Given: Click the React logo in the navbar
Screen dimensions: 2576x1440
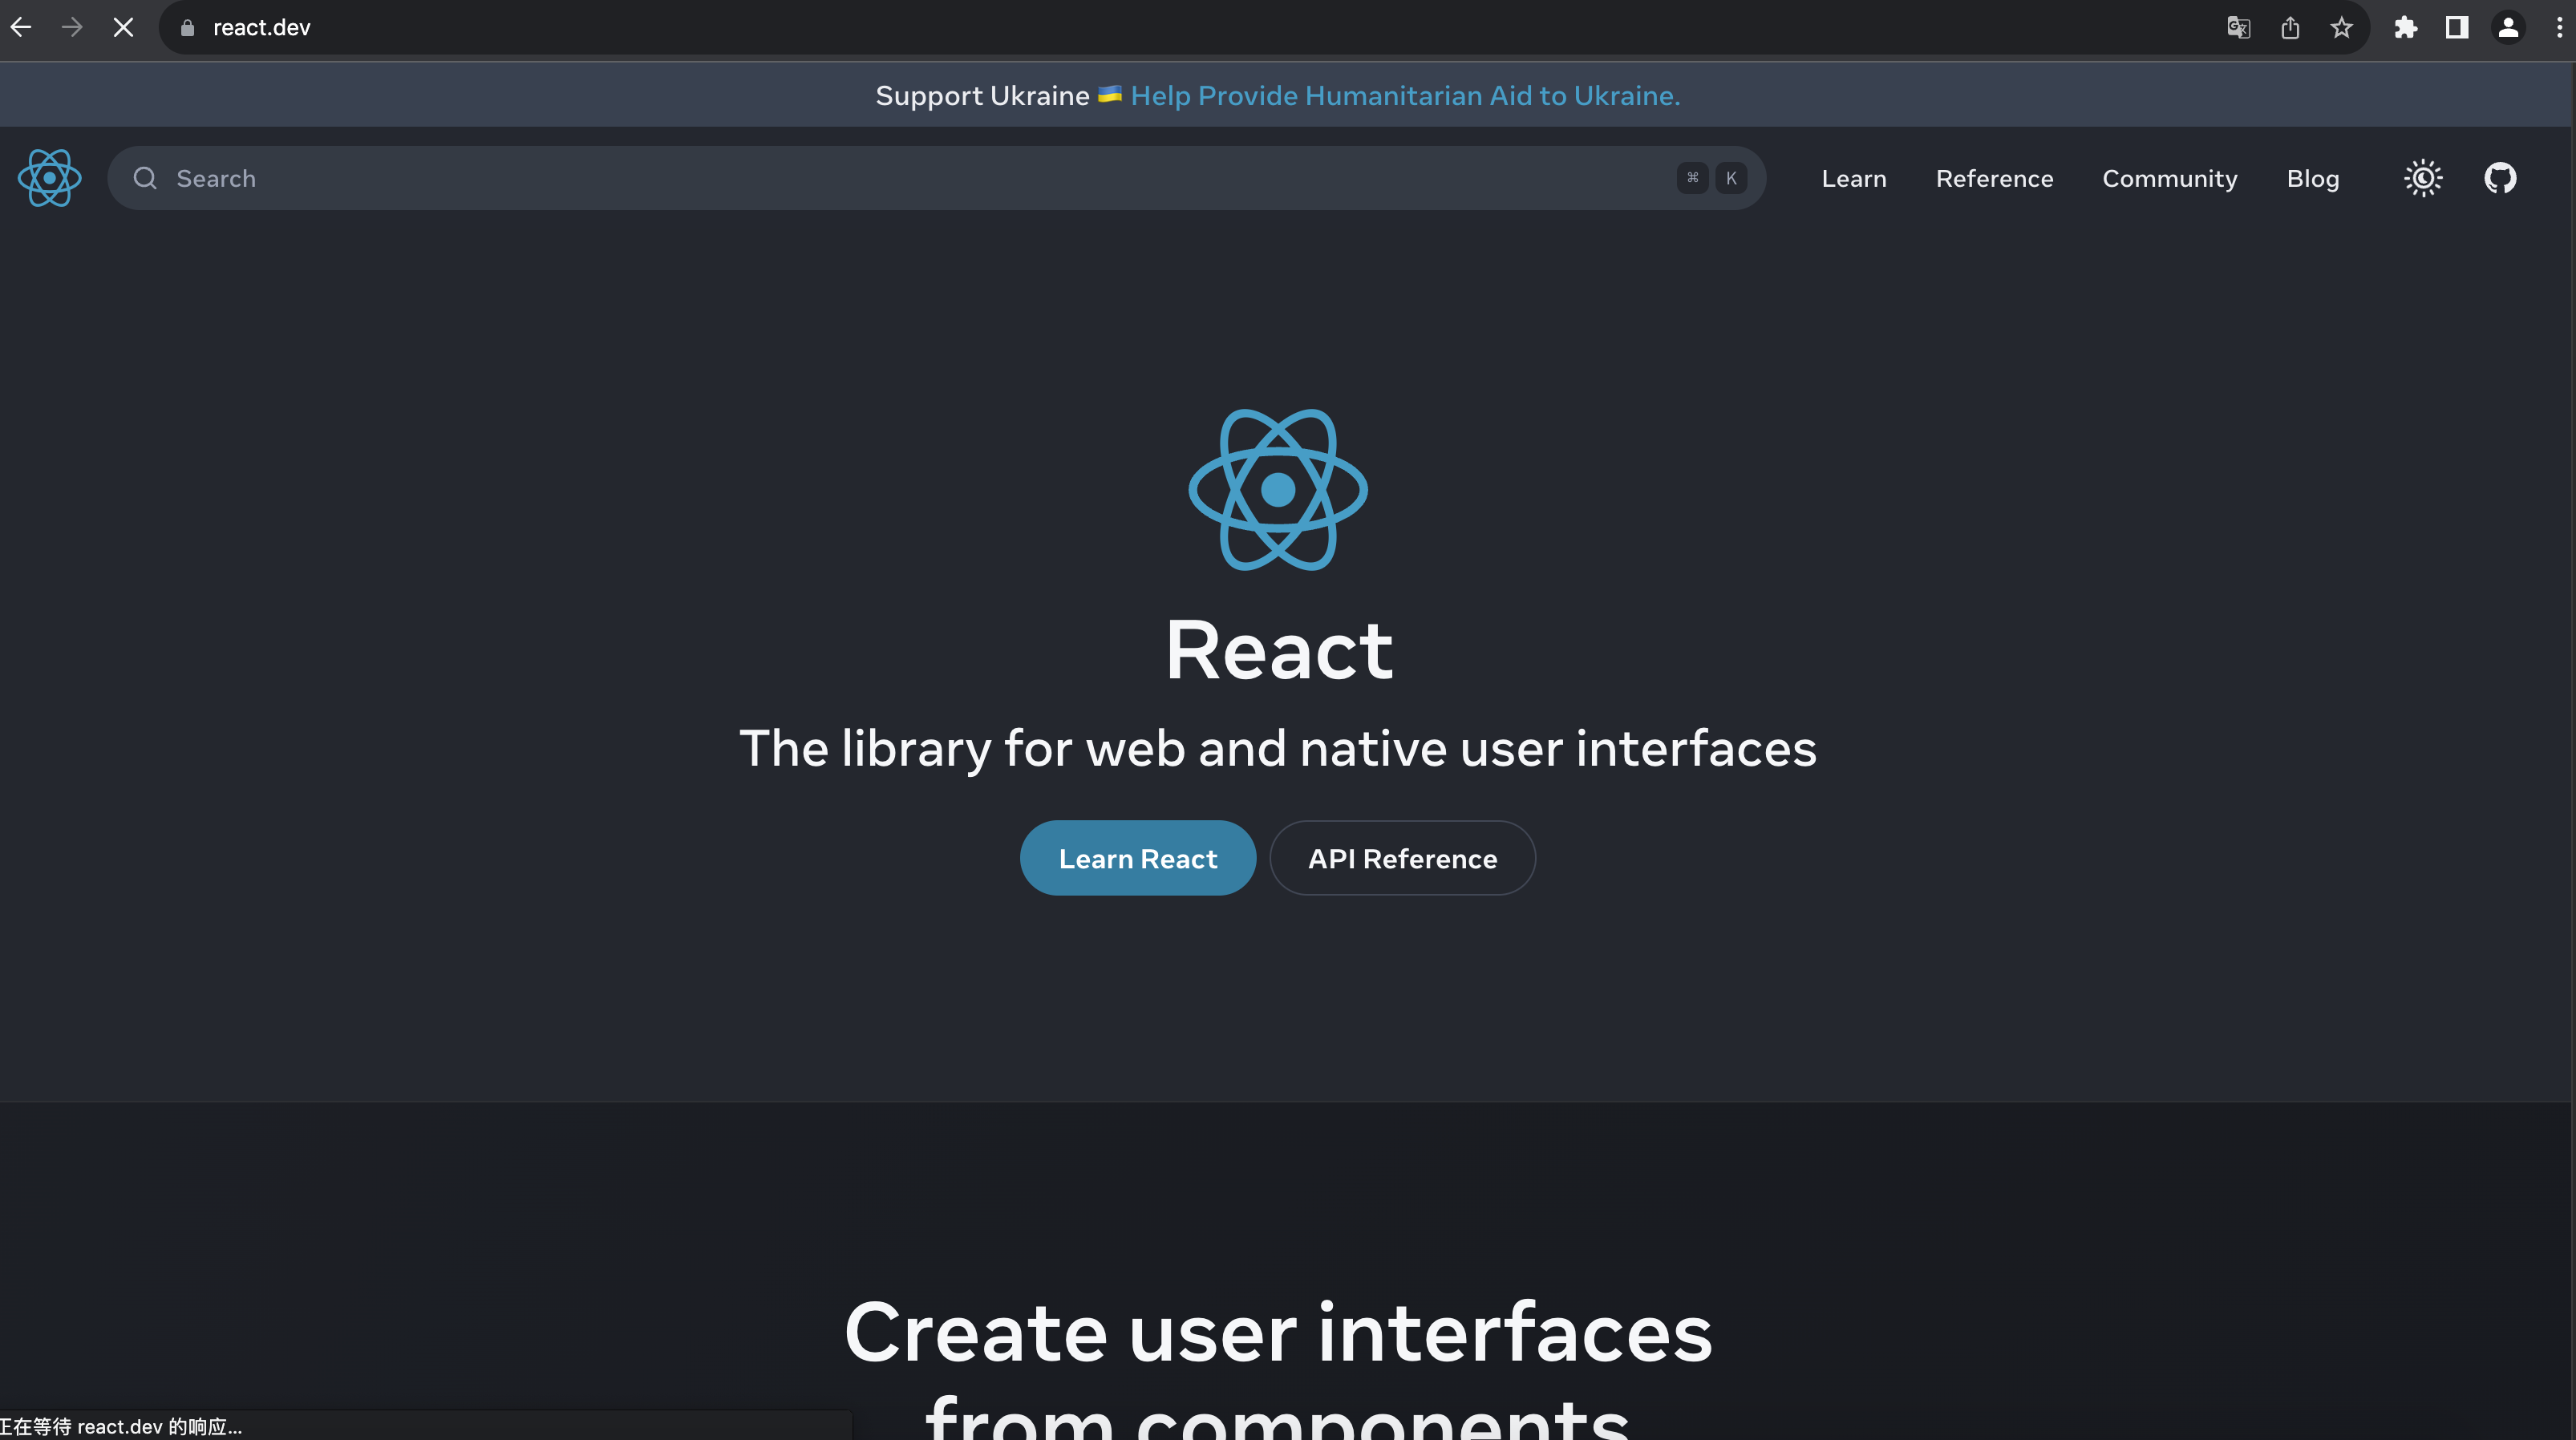Looking at the screenshot, I should click(x=49, y=178).
